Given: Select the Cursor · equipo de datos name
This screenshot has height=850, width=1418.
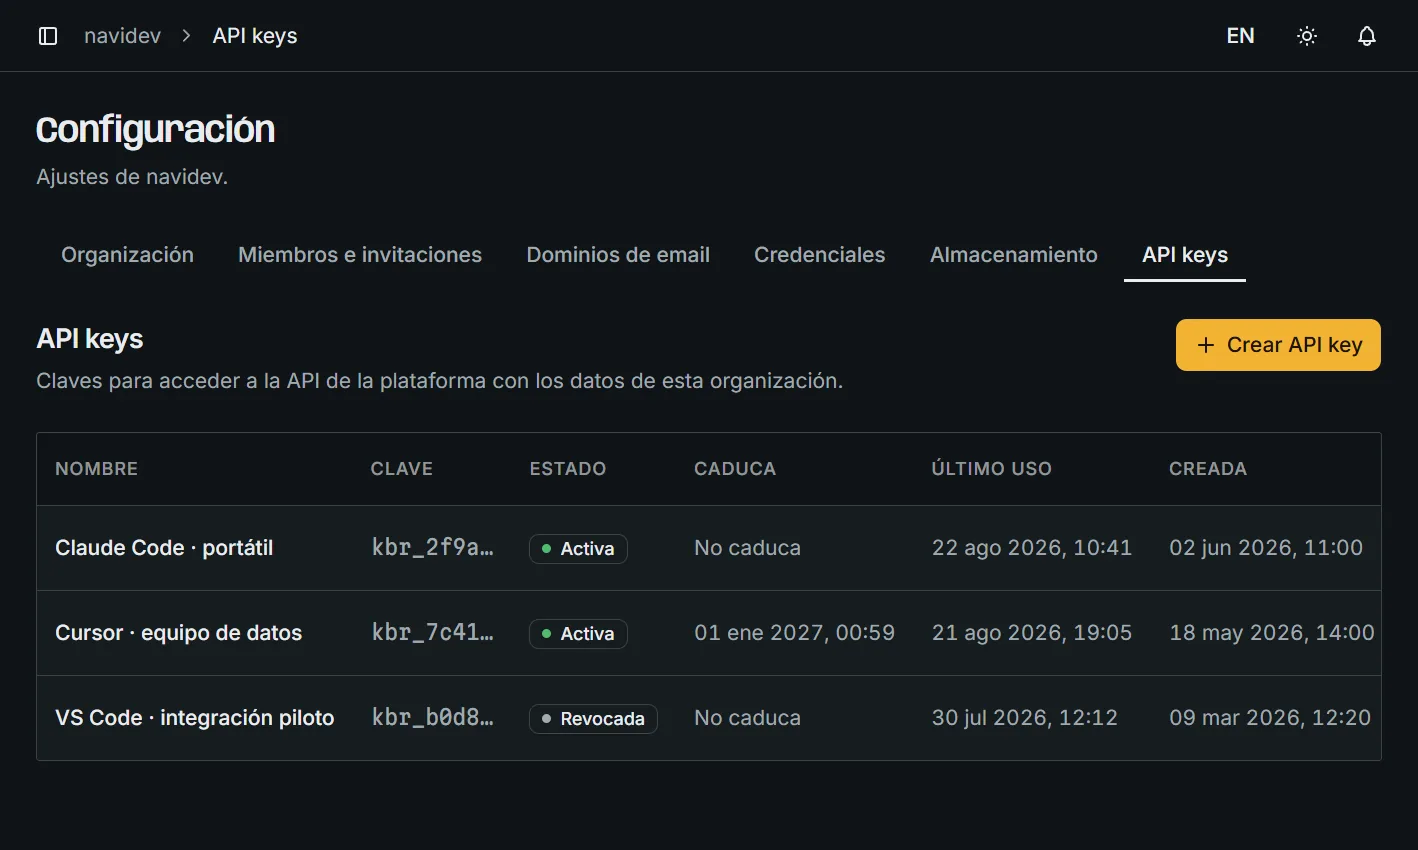Looking at the screenshot, I should pos(179,633).
